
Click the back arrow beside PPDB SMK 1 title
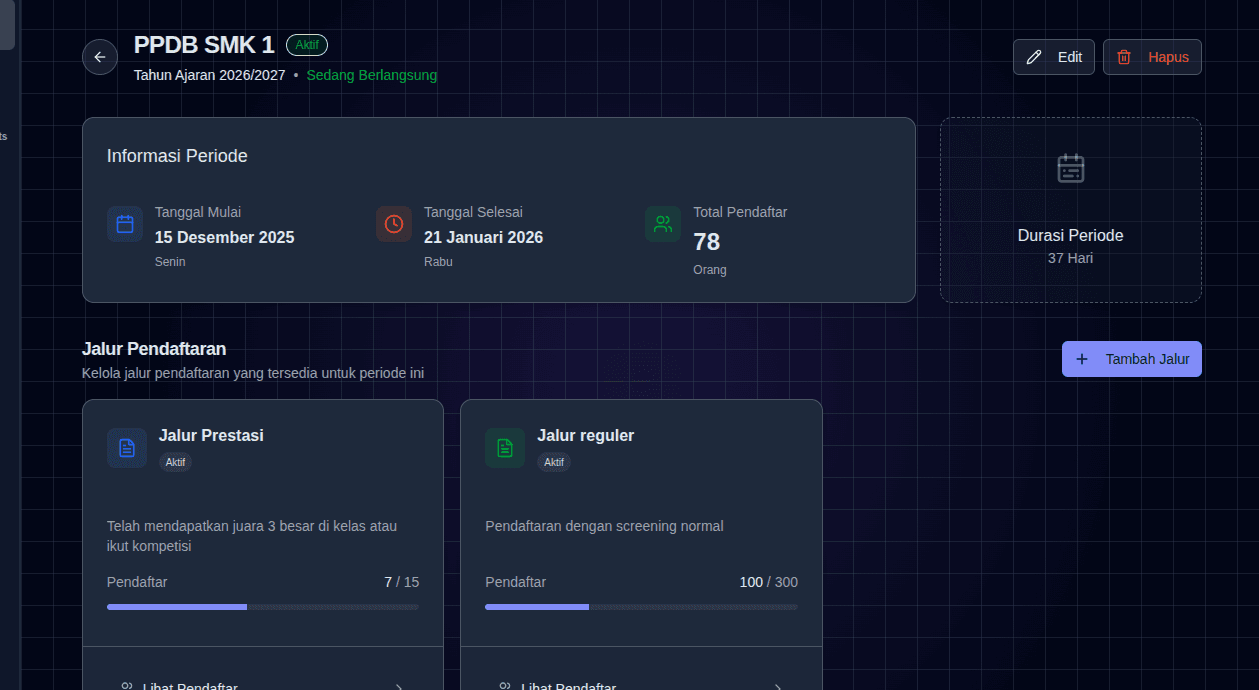click(100, 57)
